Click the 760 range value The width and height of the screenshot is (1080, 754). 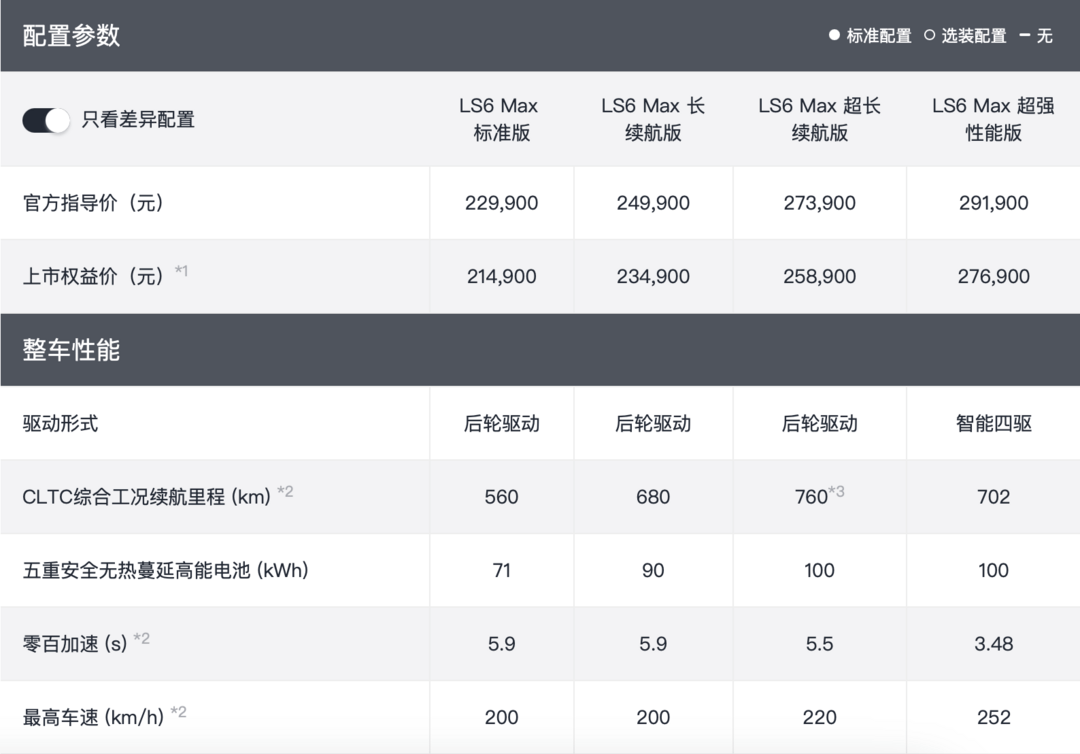[811, 497]
